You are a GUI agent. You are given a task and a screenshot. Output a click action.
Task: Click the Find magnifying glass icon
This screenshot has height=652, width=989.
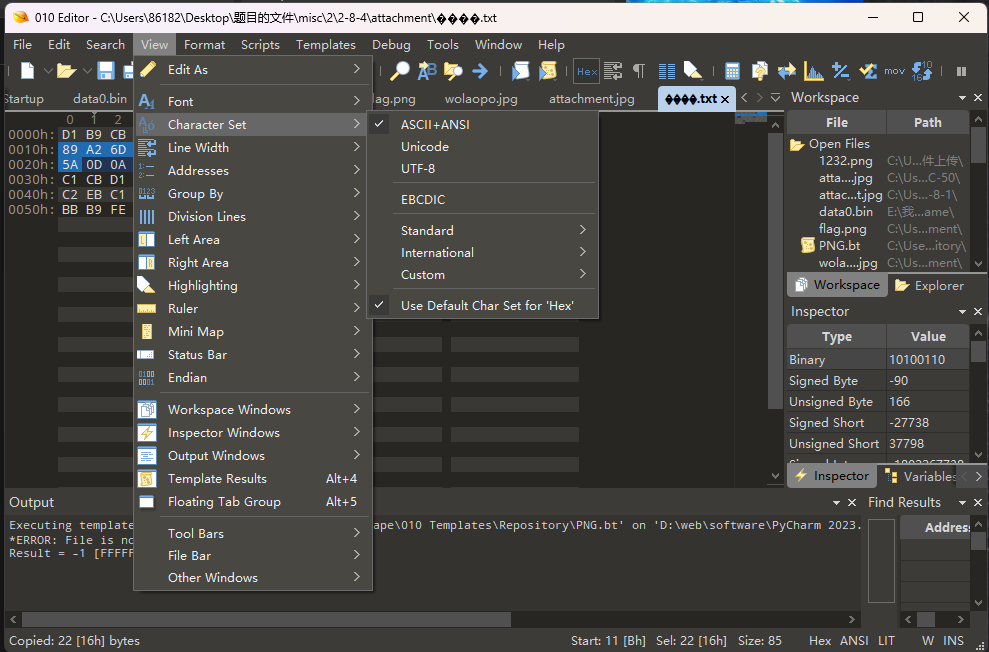(x=399, y=71)
